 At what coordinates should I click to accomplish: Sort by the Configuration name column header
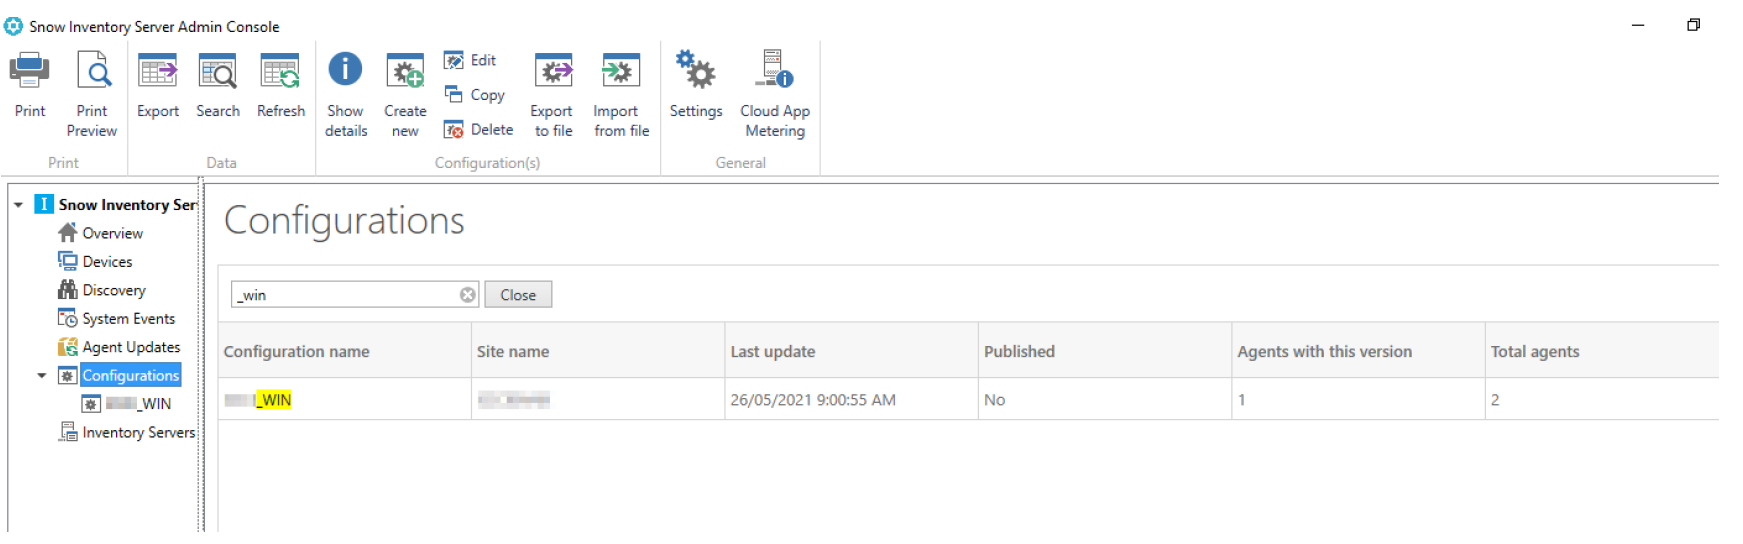pos(345,351)
